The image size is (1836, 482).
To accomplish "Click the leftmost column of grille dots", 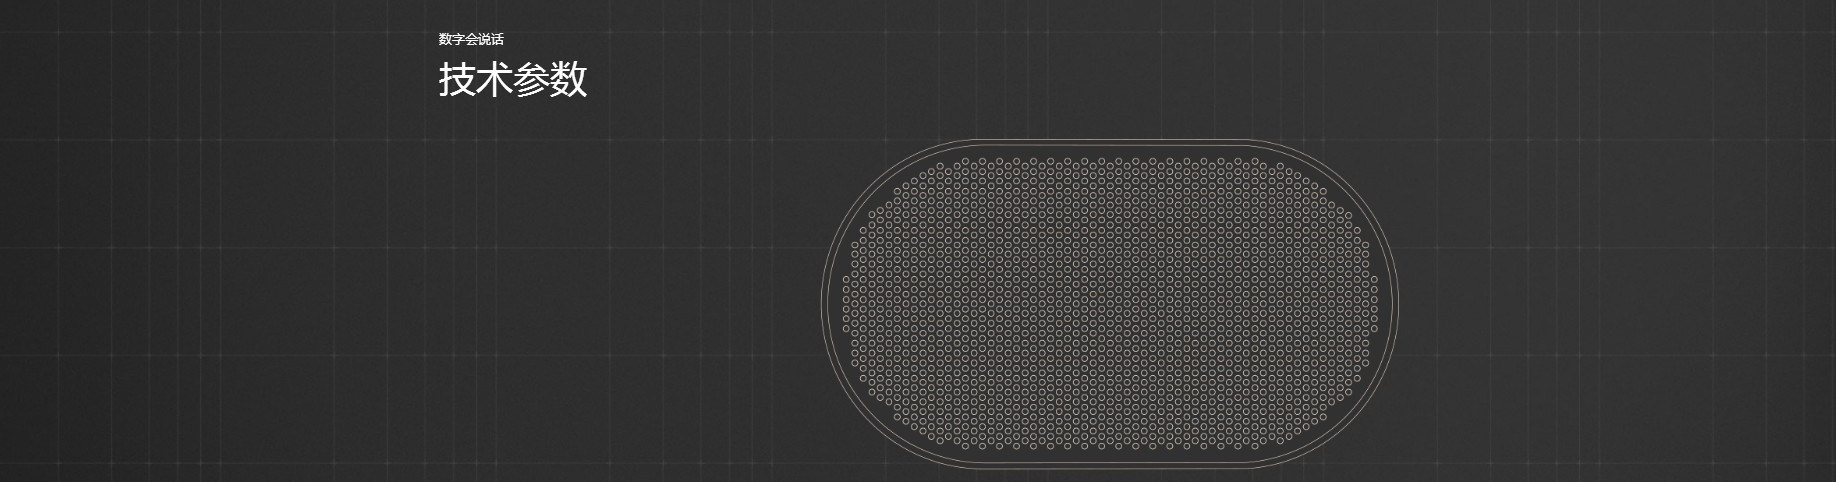I will pyautogui.click(x=846, y=302).
